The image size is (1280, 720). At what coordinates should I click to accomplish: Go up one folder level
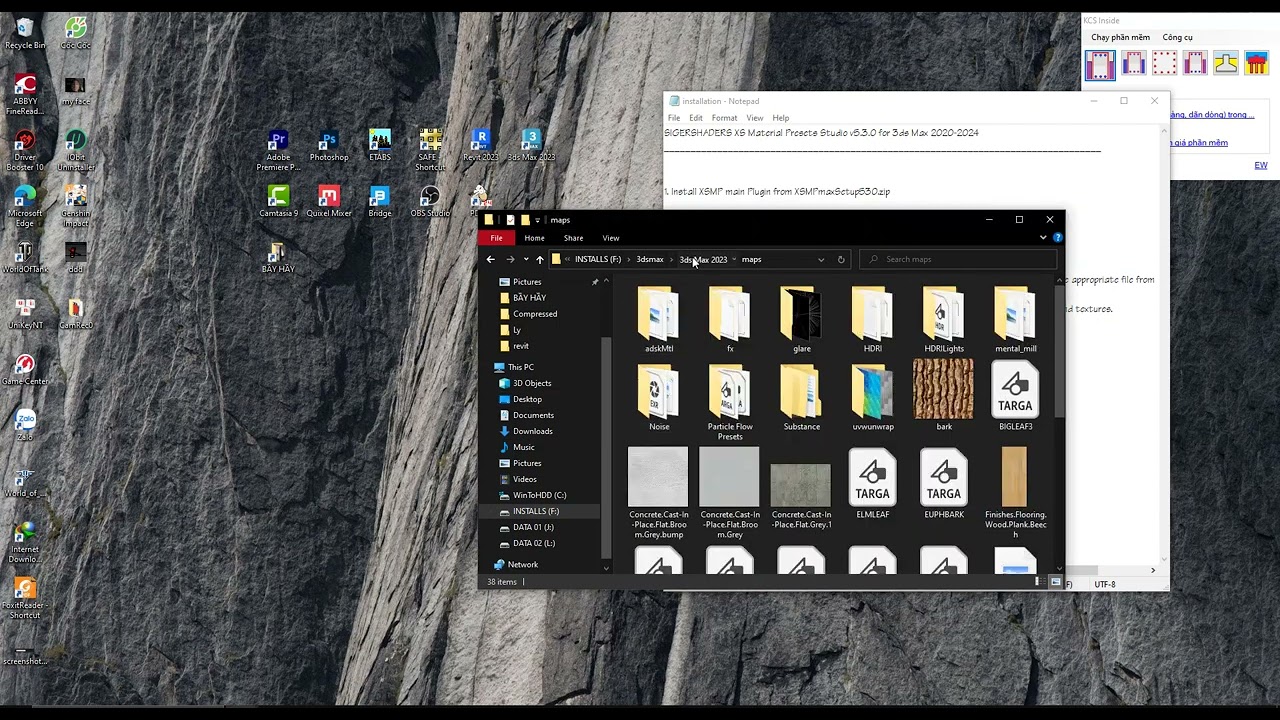(x=539, y=259)
